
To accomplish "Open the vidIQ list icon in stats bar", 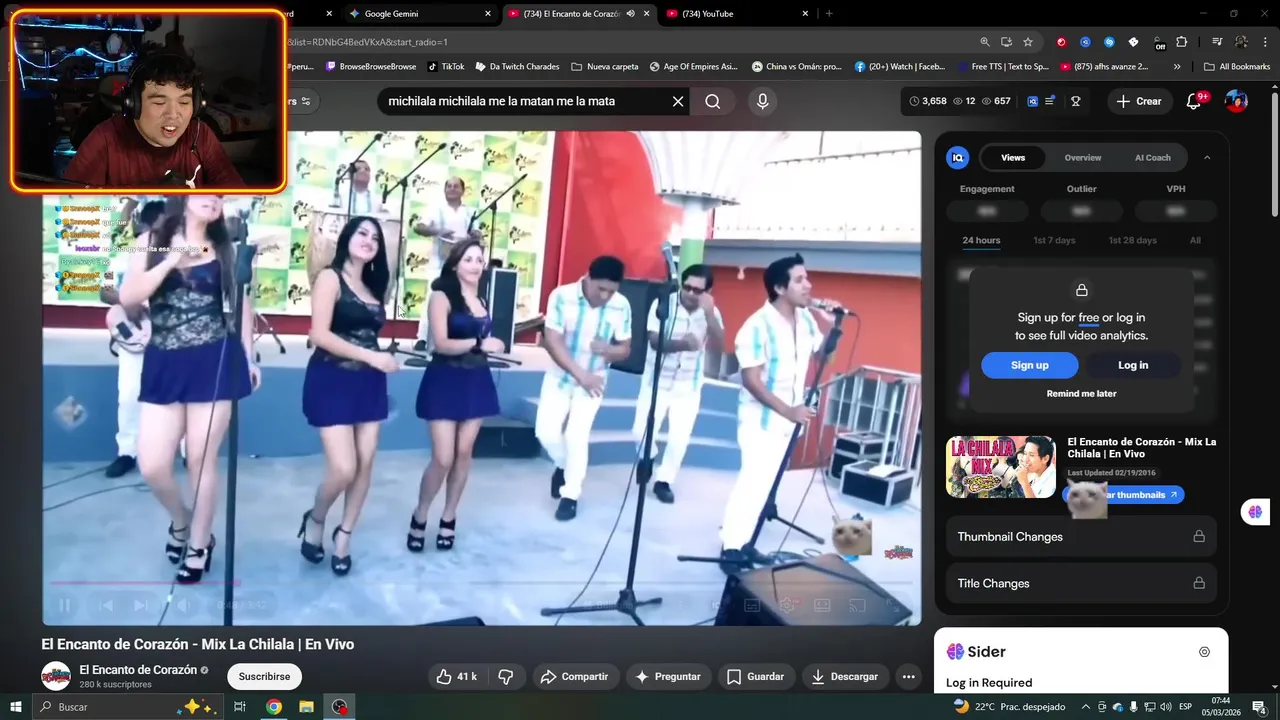I will tap(1050, 101).
